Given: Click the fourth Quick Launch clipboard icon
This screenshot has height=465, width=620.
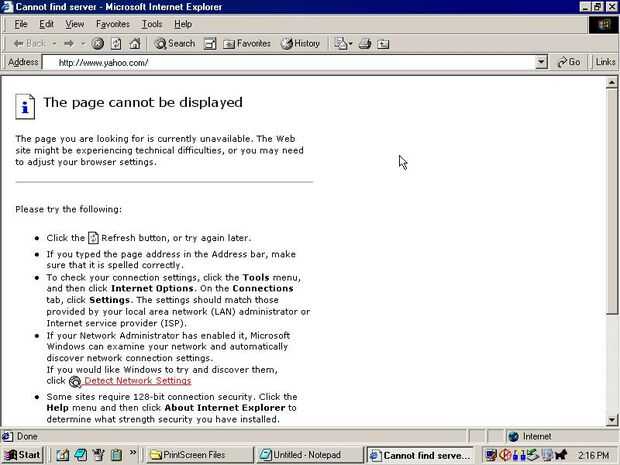Looking at the screenshot, I should [117, 455].
